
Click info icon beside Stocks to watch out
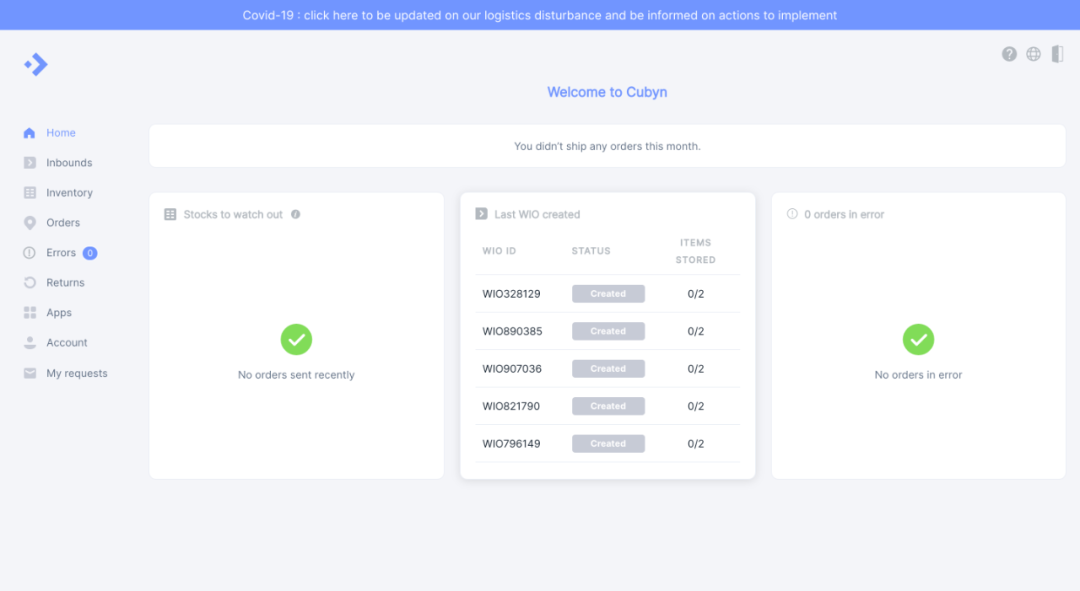295,214
